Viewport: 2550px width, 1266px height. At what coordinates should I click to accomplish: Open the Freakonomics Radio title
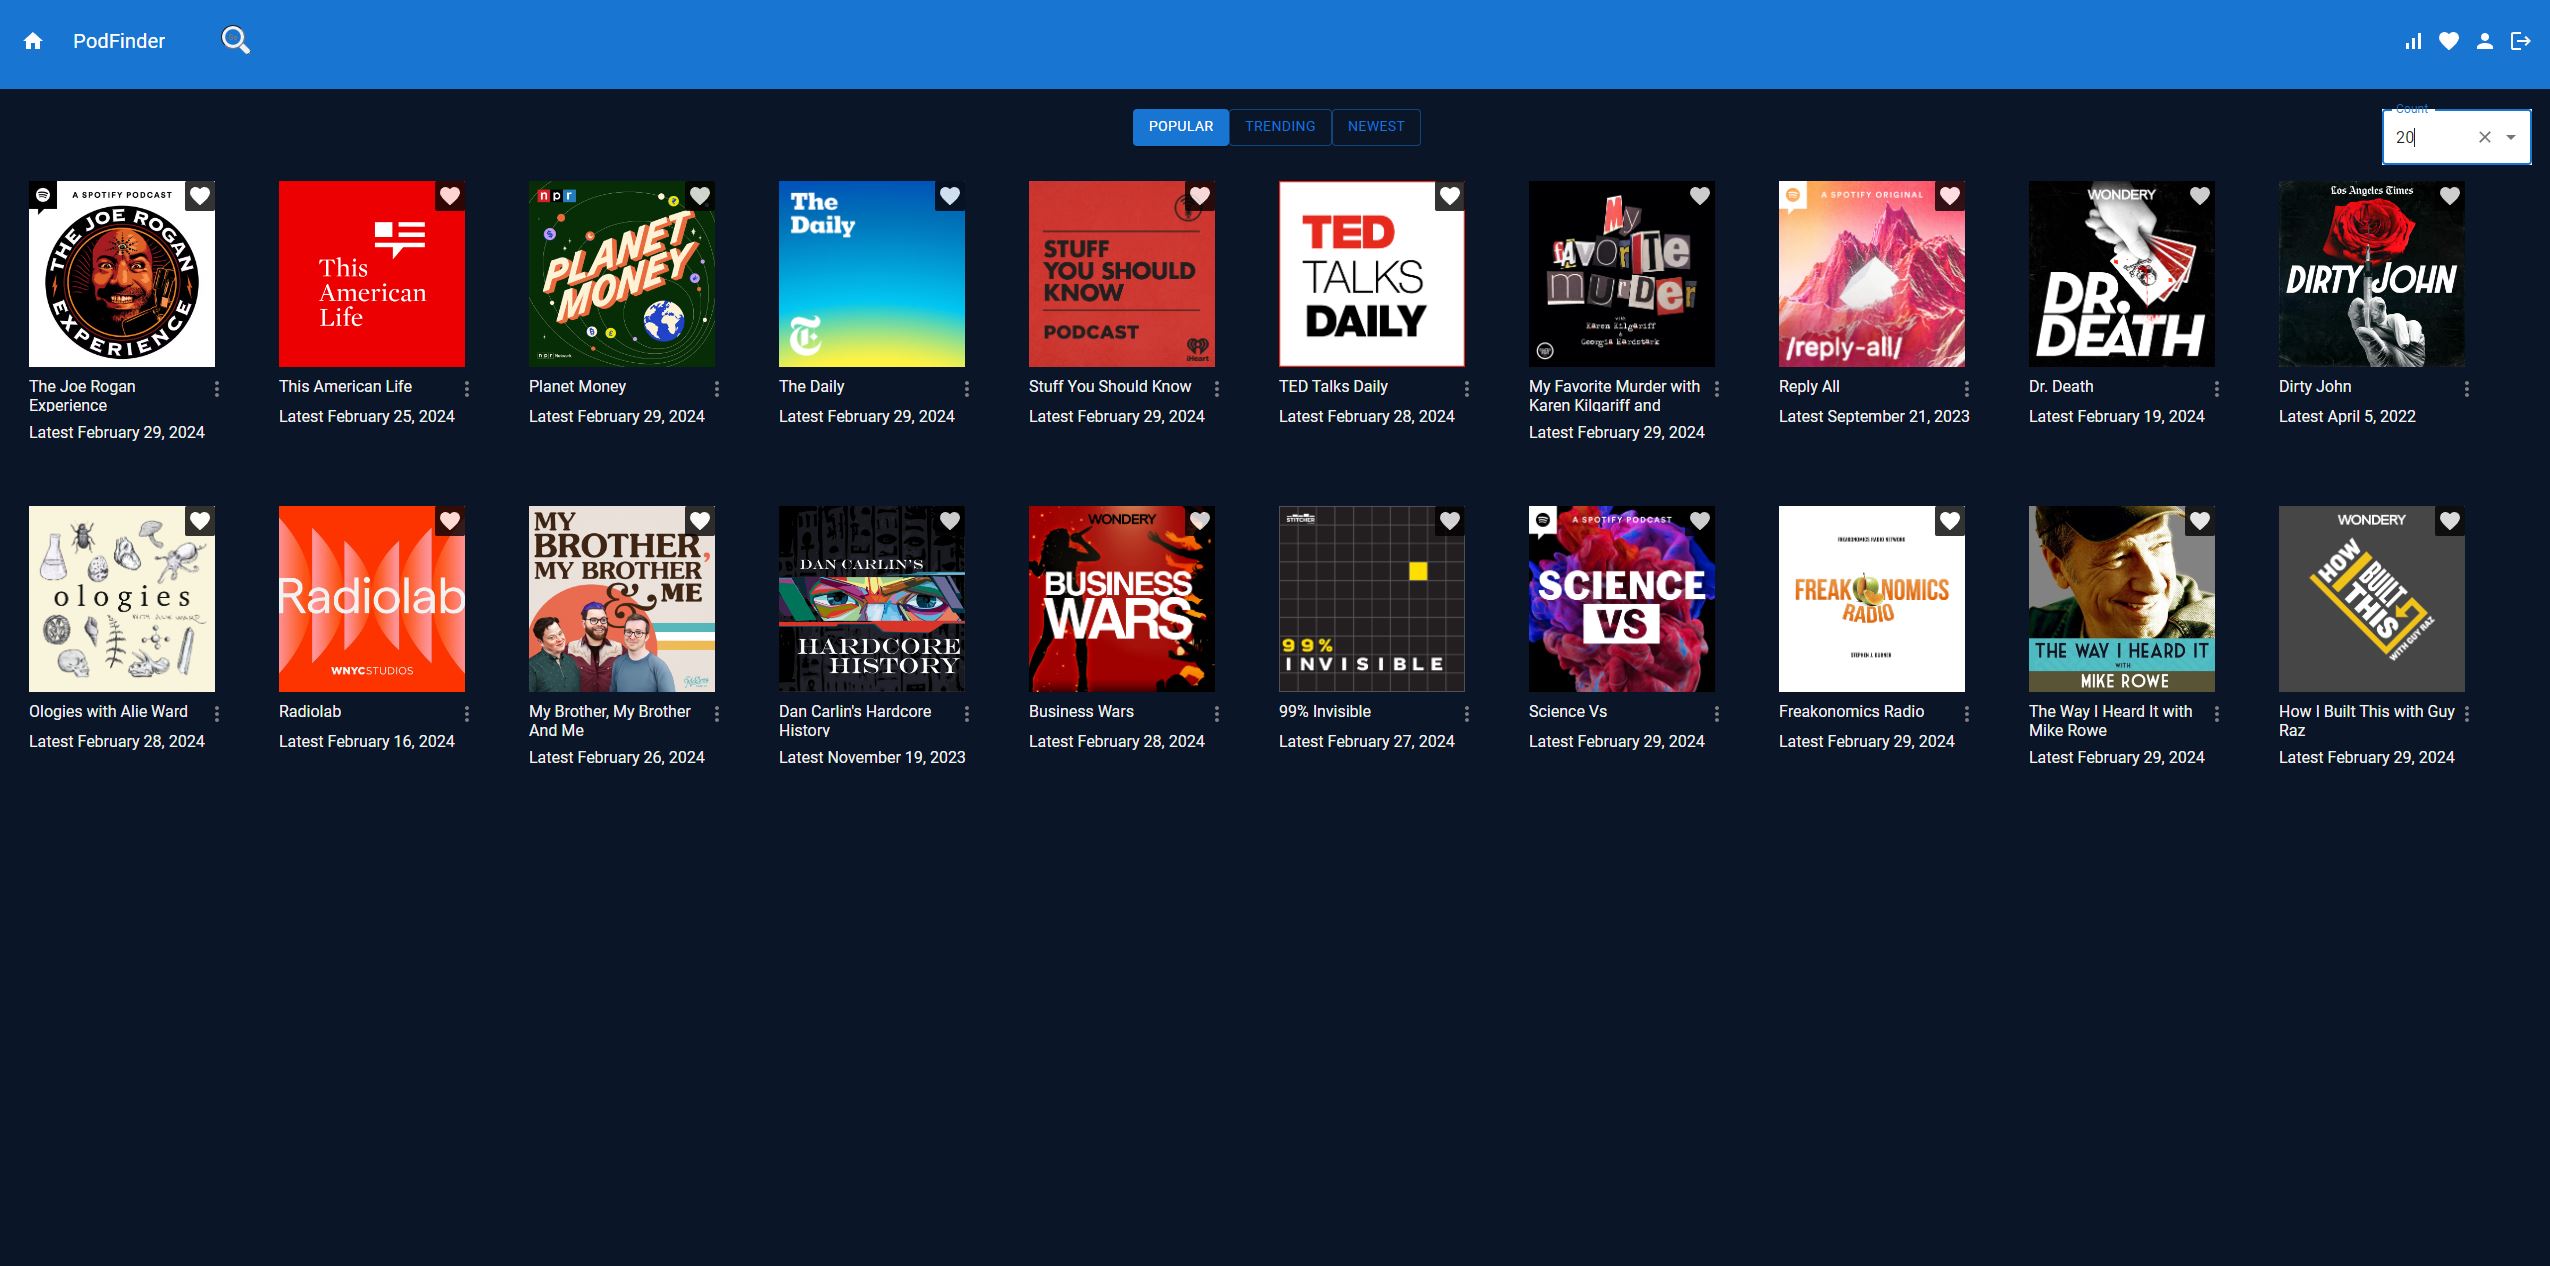pos(1851,711)
